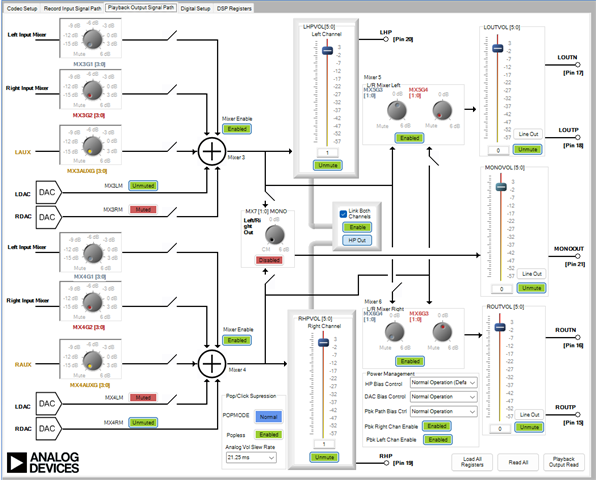The width and height of the screenshot is (596, 480).
Task: Toggle Pbk Right Chan Enable button
Action: [437, 426]
